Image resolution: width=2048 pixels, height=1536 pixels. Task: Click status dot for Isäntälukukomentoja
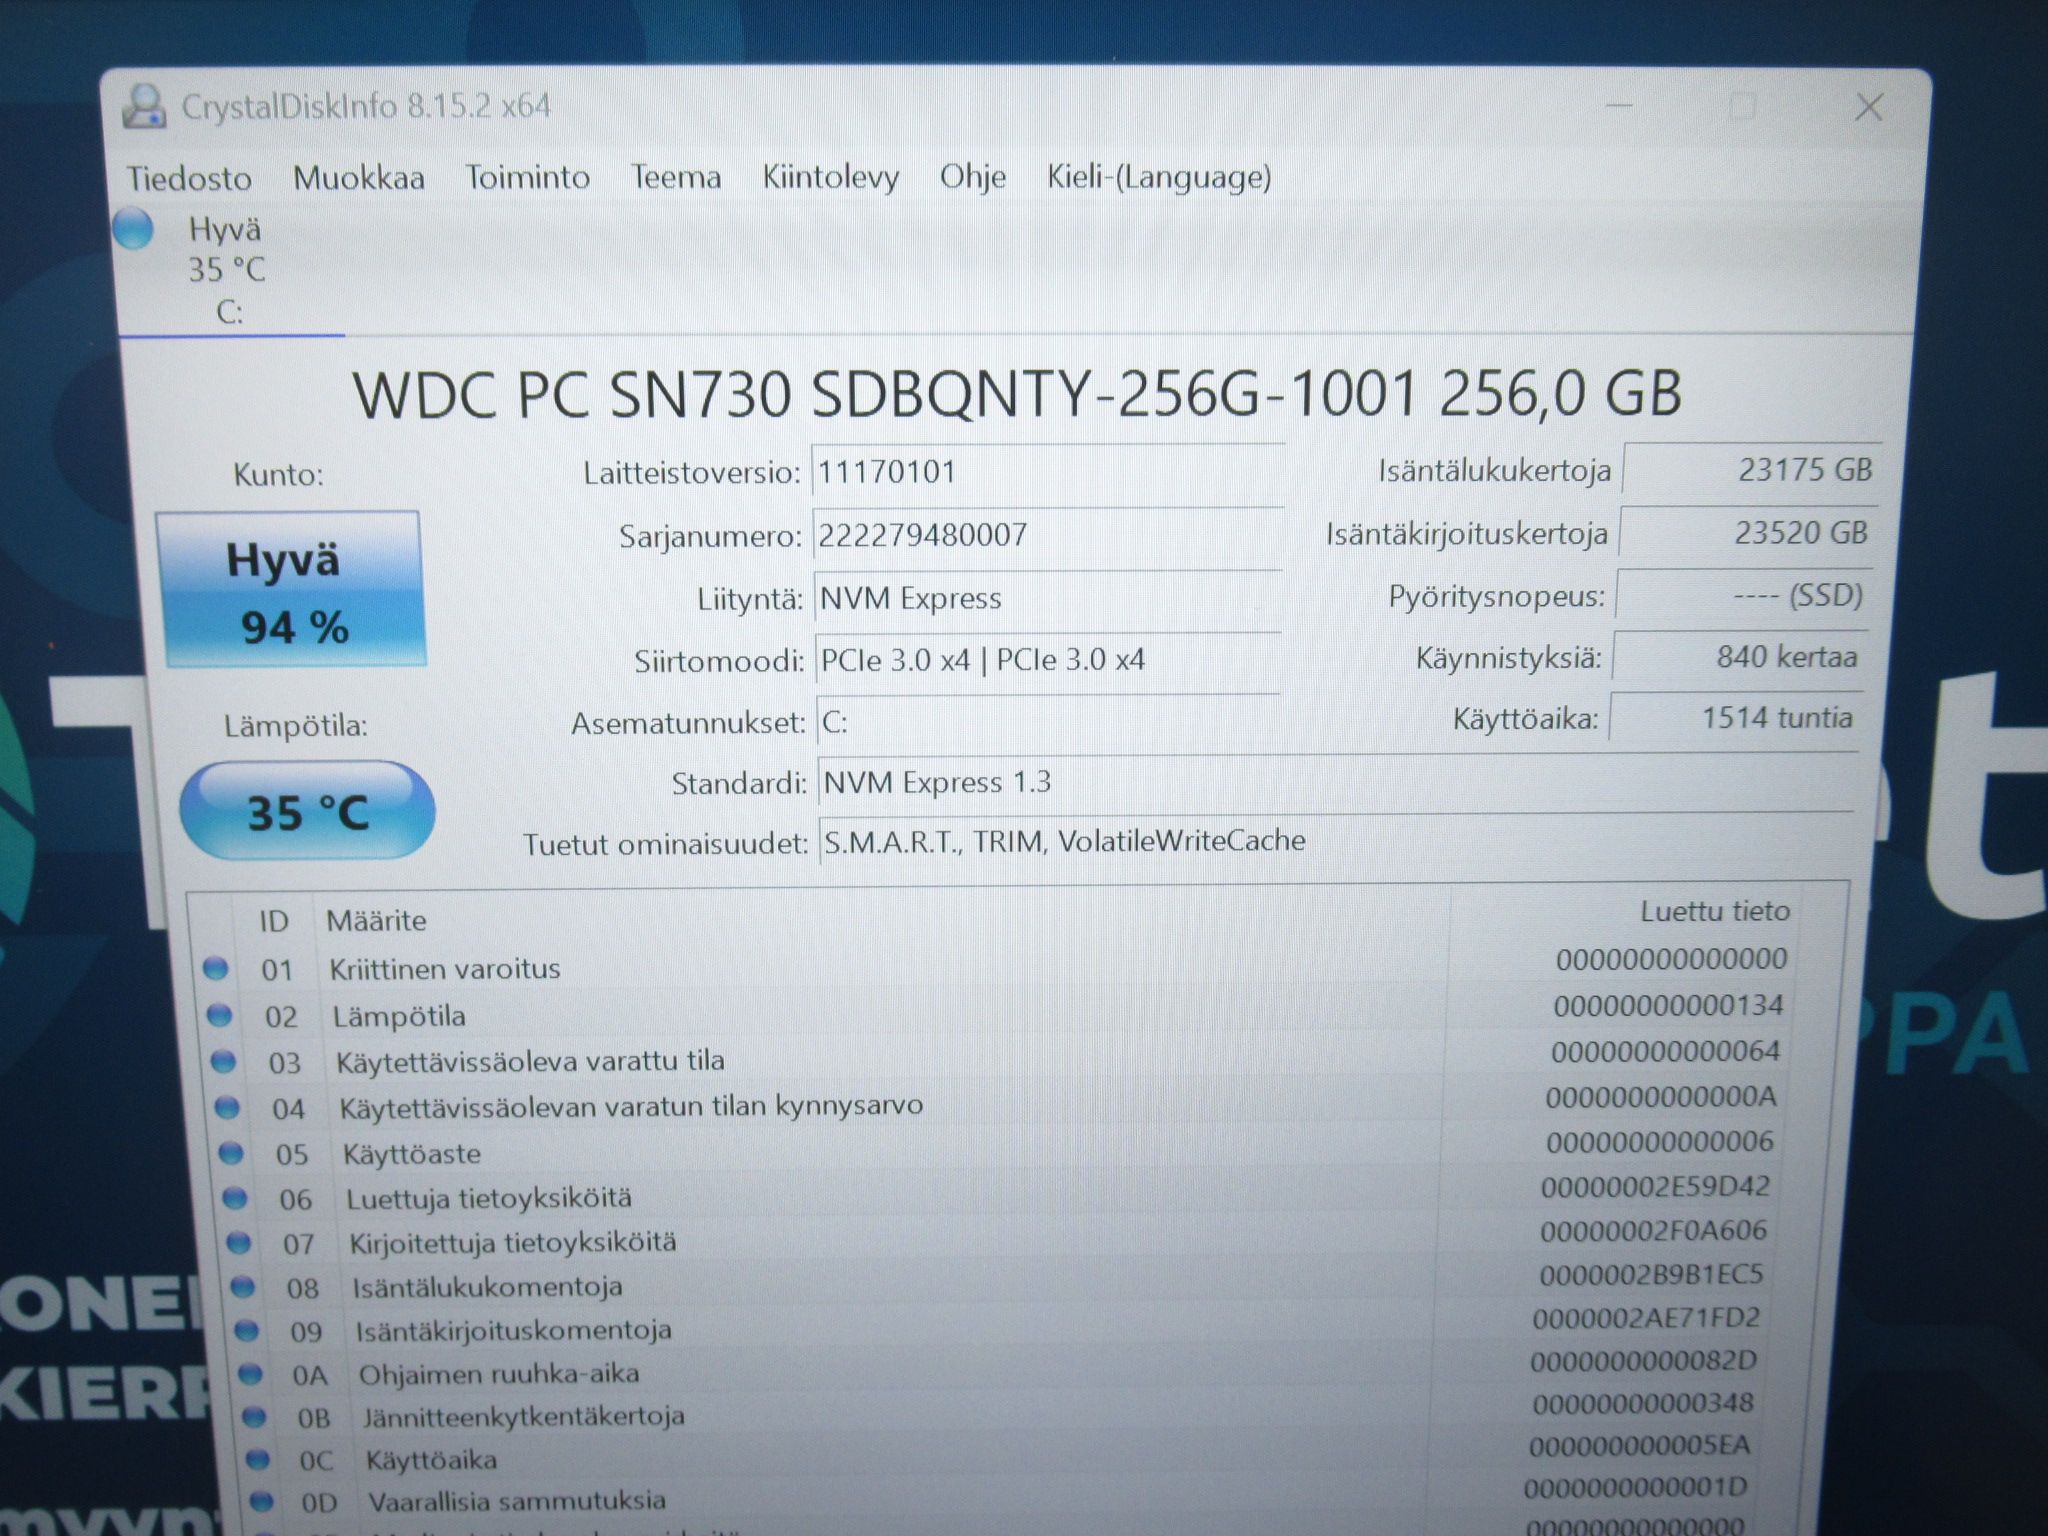(x=243, y=1287)
